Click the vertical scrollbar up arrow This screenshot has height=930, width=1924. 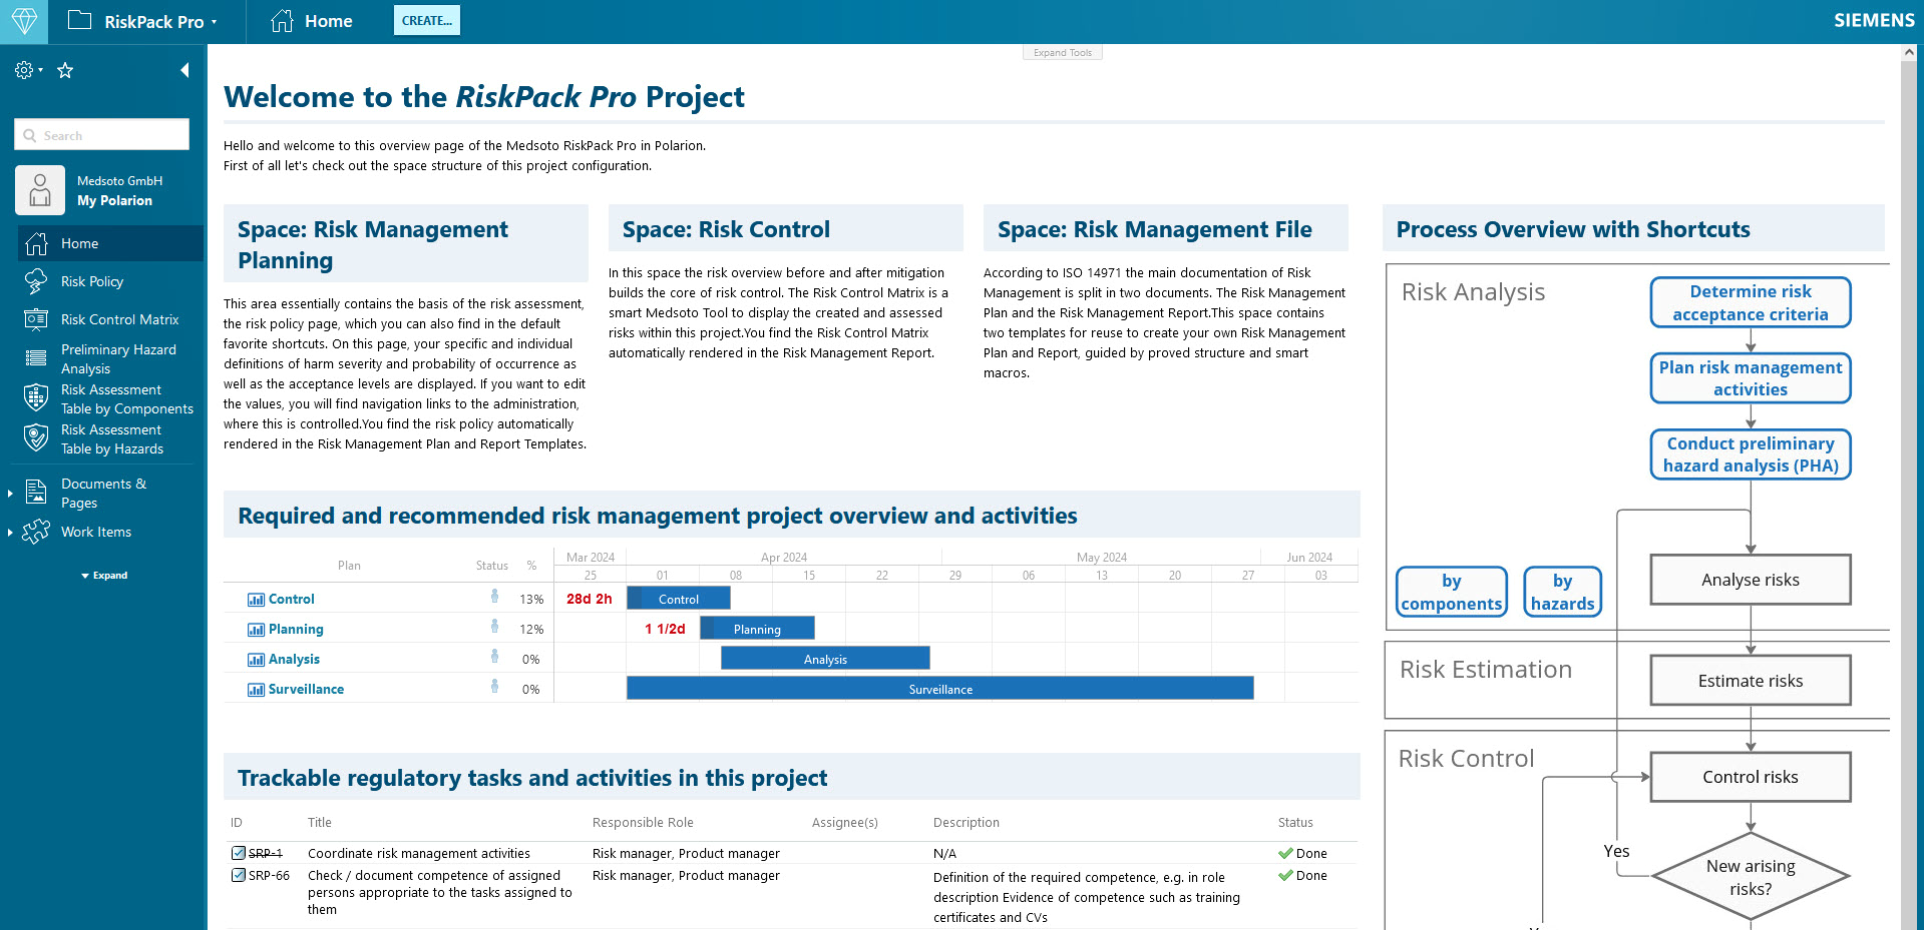click(x=1909, y=52)
